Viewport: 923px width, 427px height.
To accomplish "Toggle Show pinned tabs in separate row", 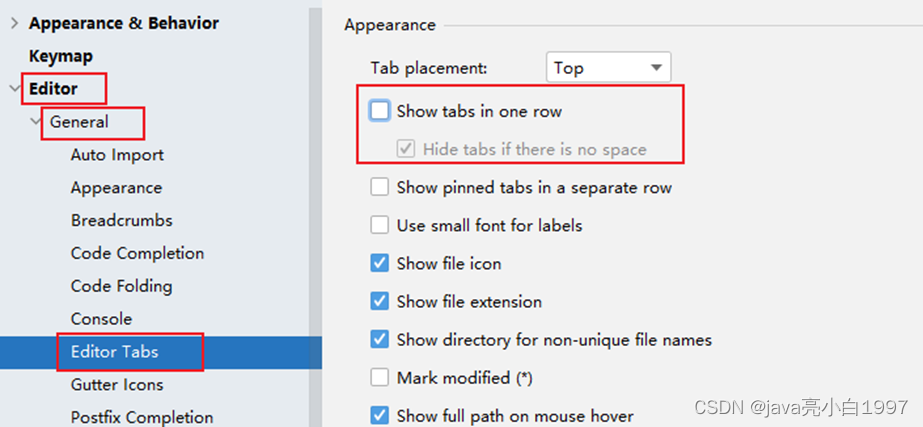I will coord(380,187).
